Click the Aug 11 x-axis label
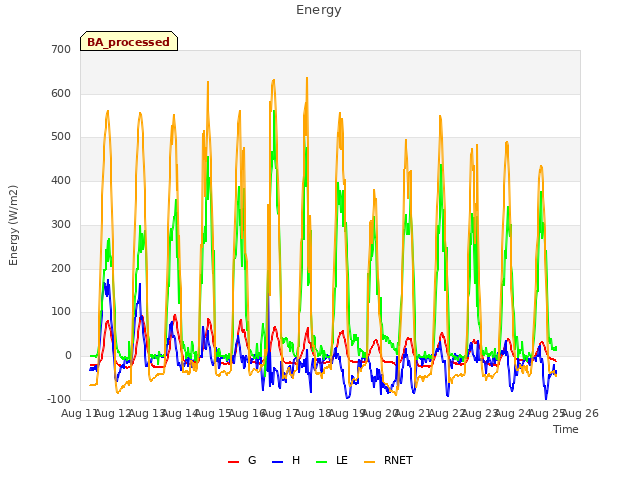The height and width of the screenshot is (480, 640). [79, 413]
